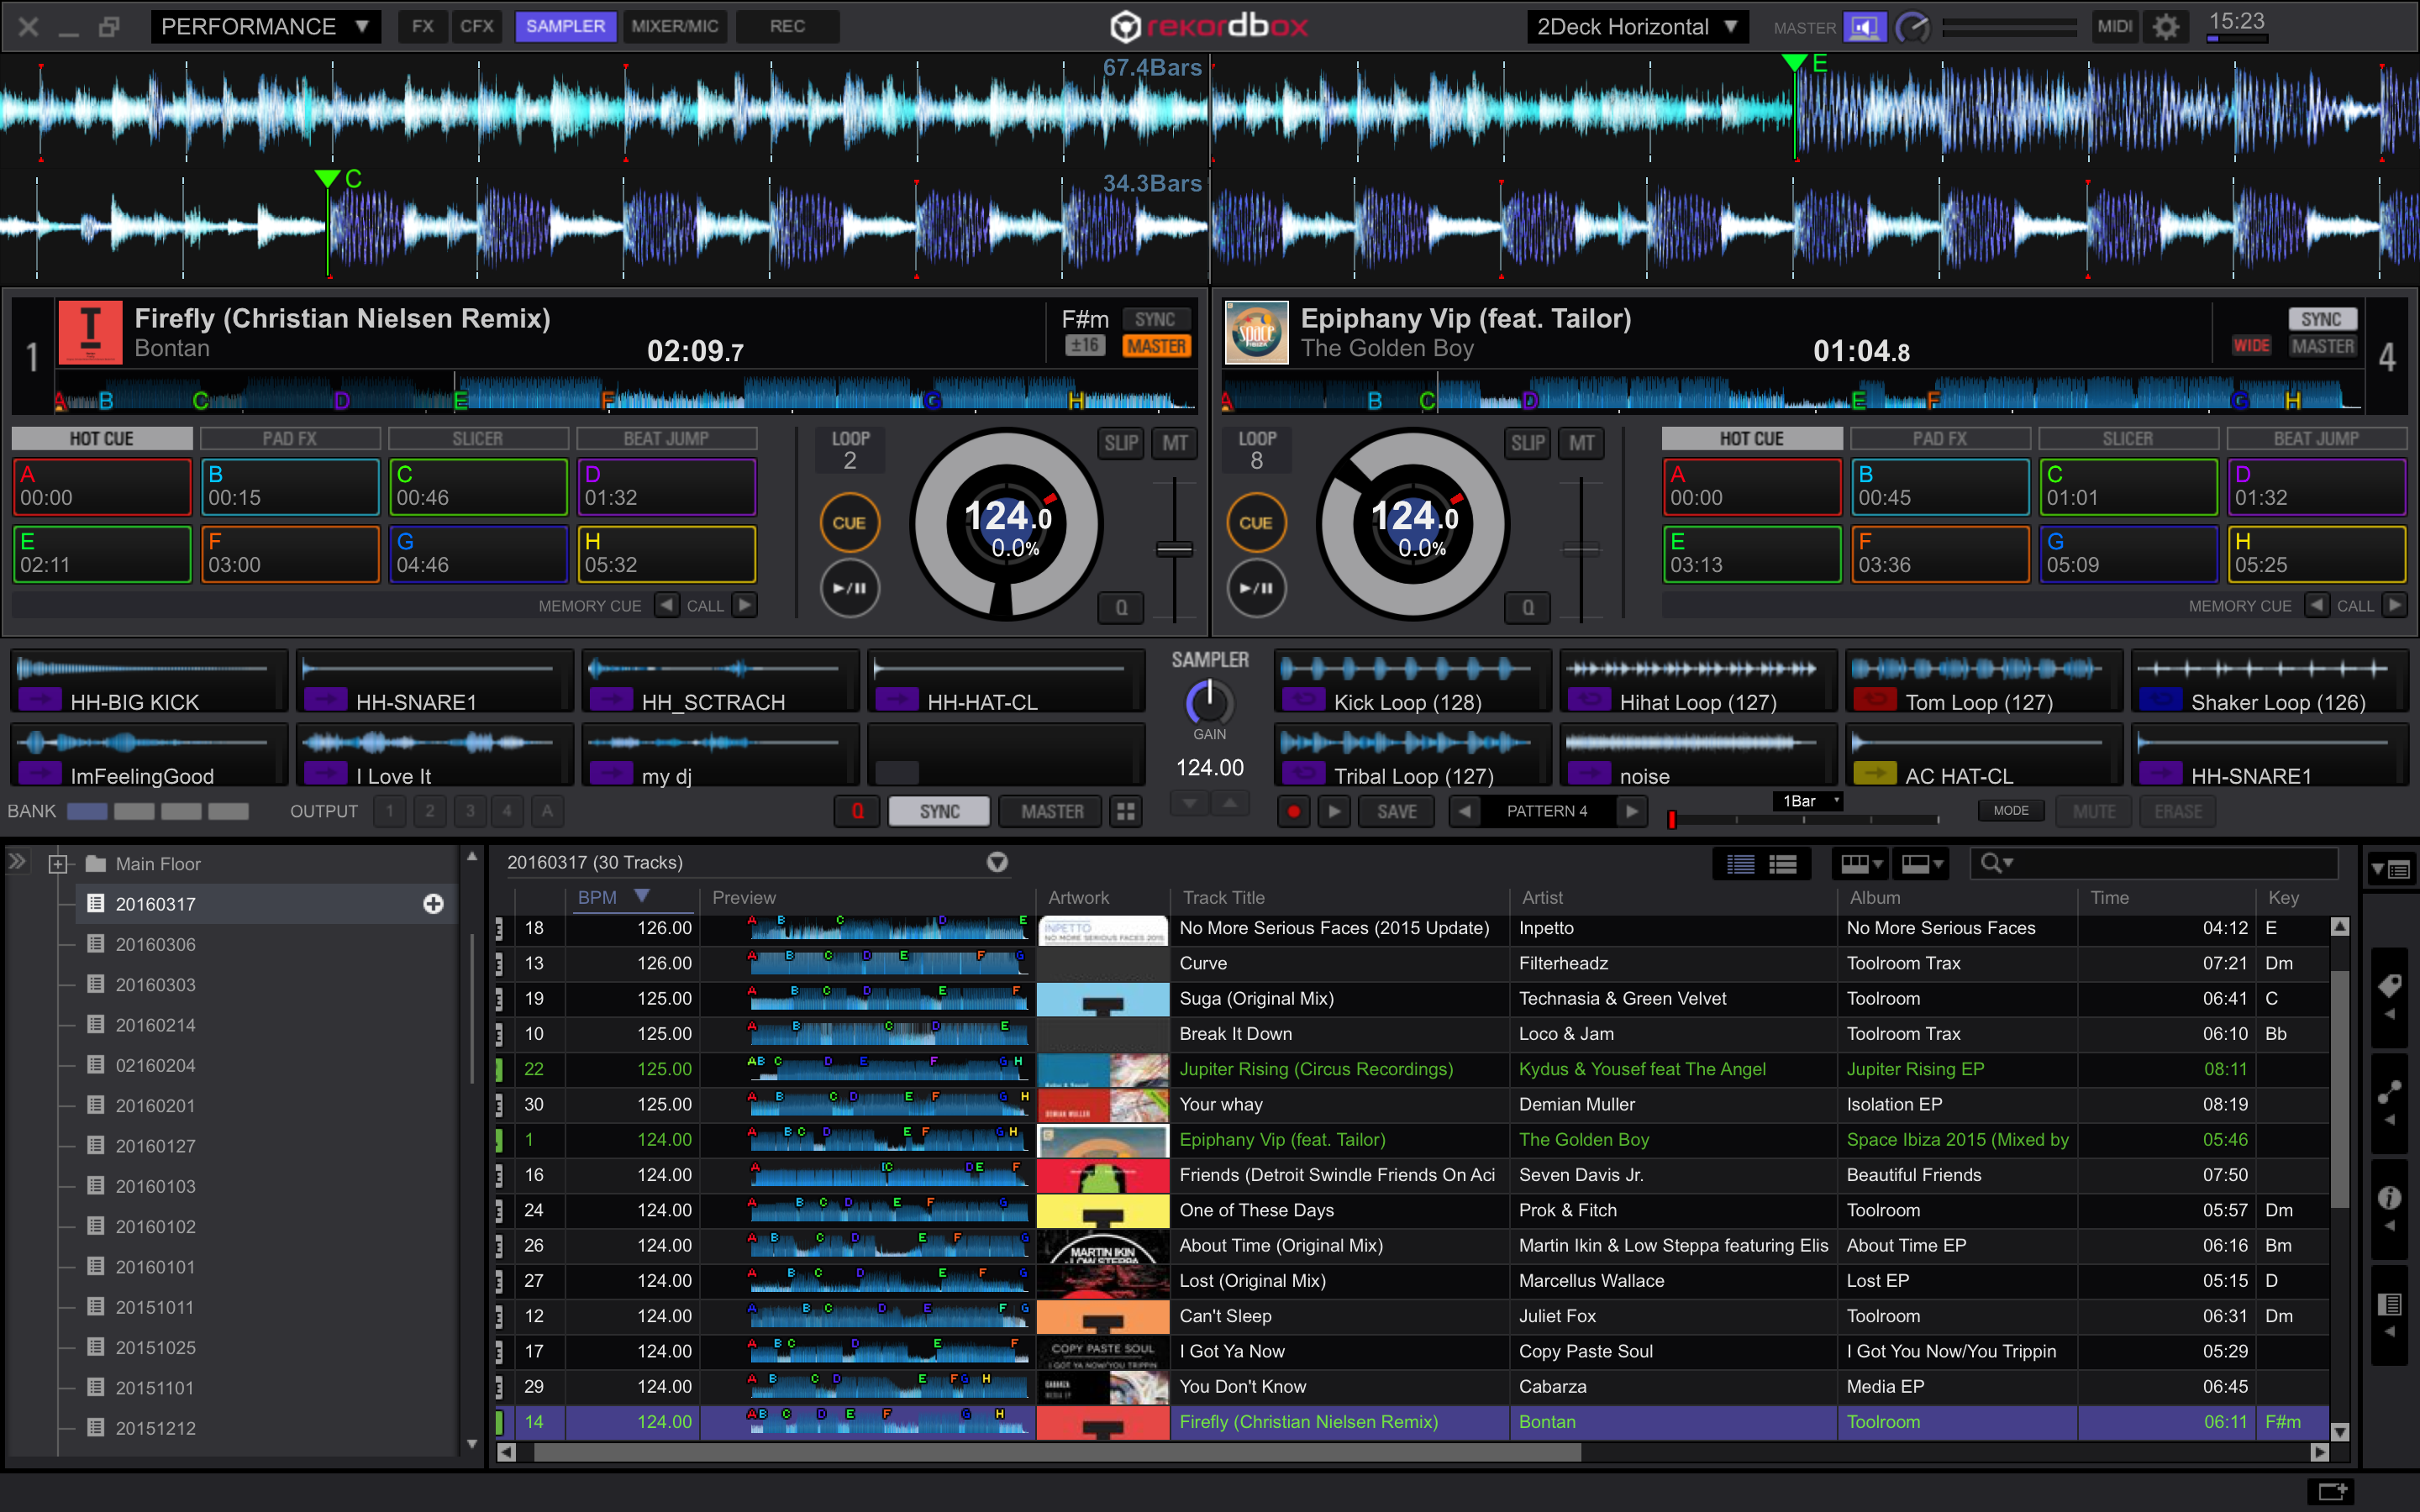Trigger hot cue F at 03:00
This screenshot has height=1512, width=2420.
(x=290, y=554)
